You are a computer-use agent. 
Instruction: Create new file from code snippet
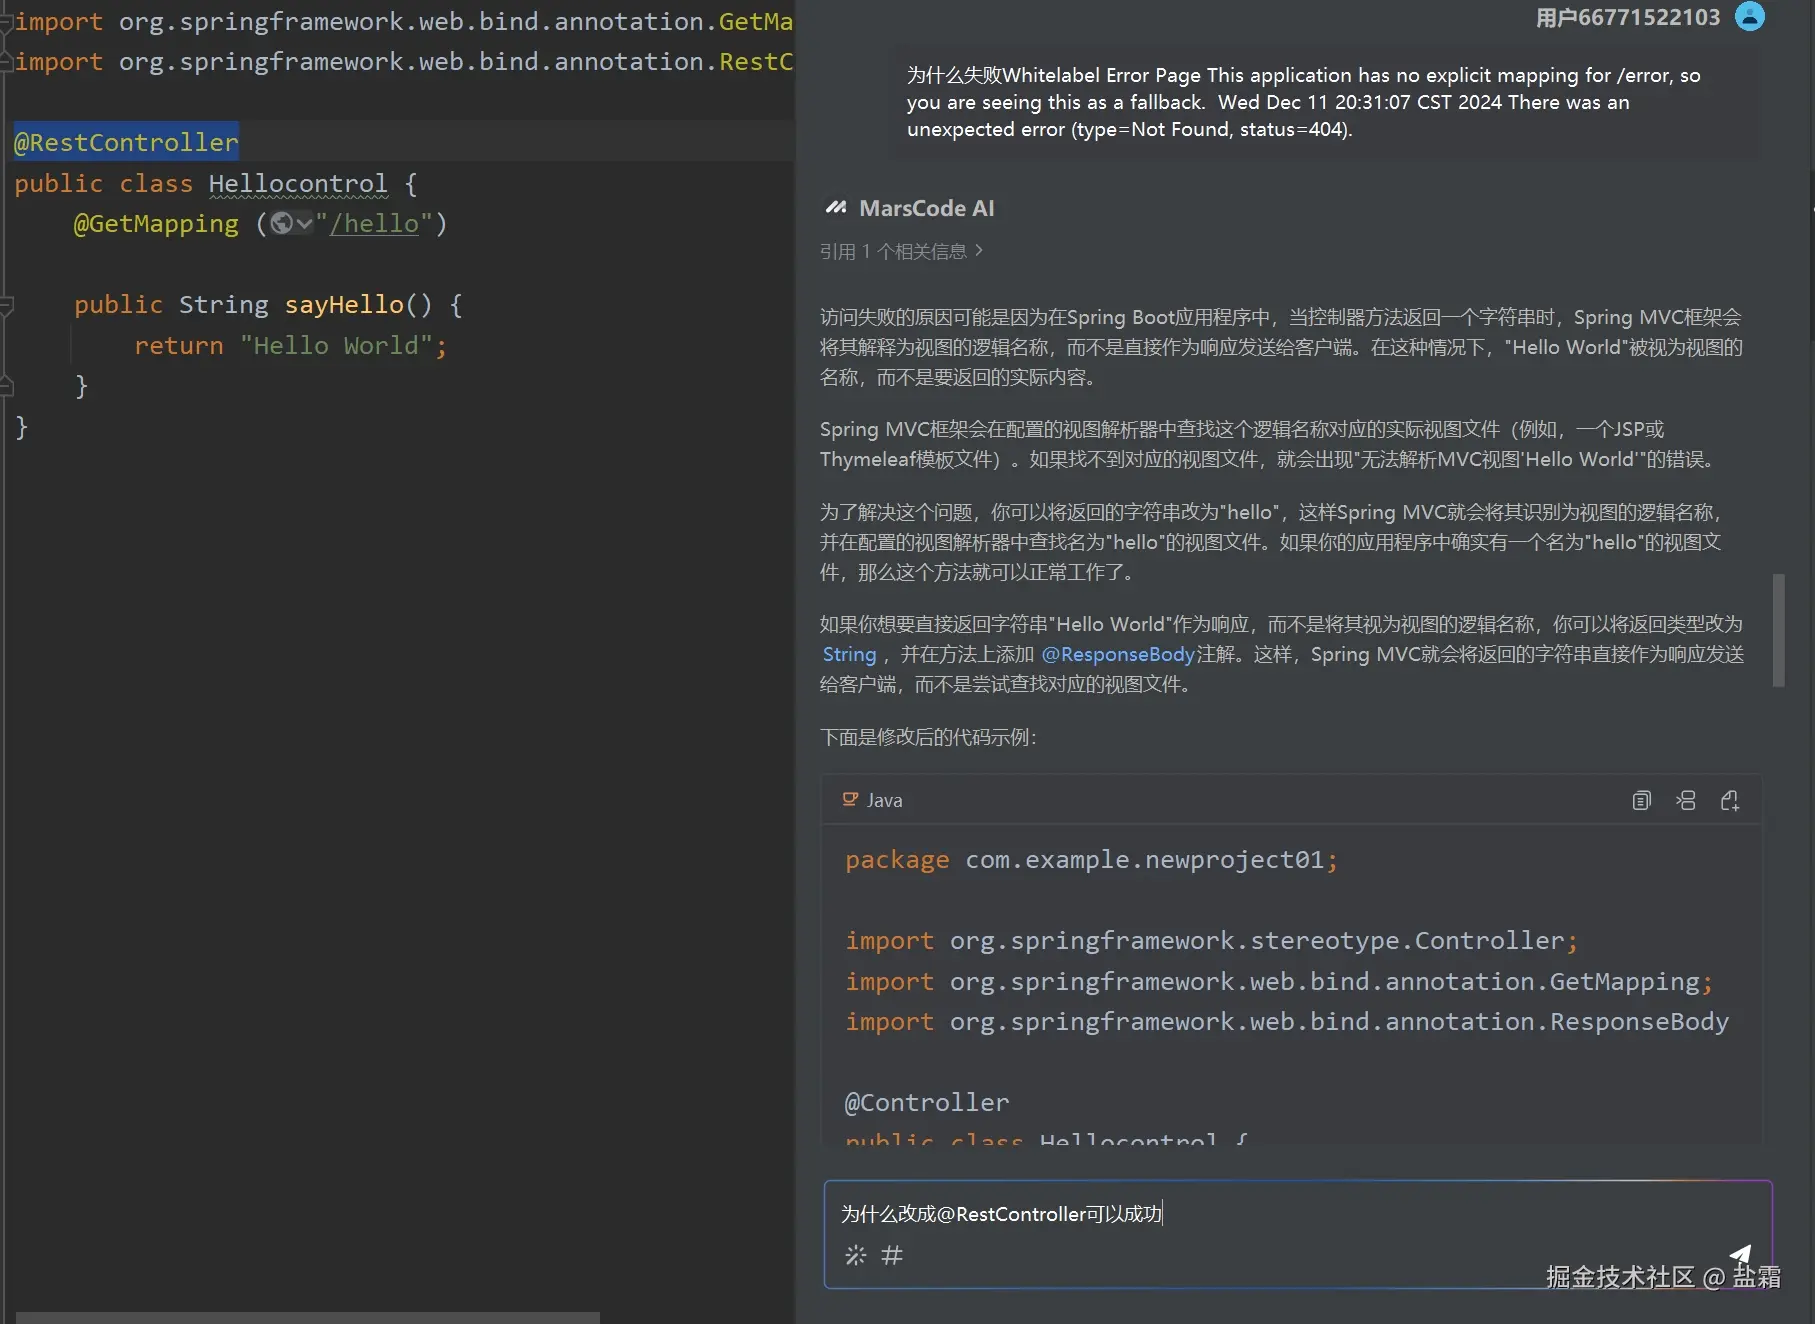(1730, 800)
